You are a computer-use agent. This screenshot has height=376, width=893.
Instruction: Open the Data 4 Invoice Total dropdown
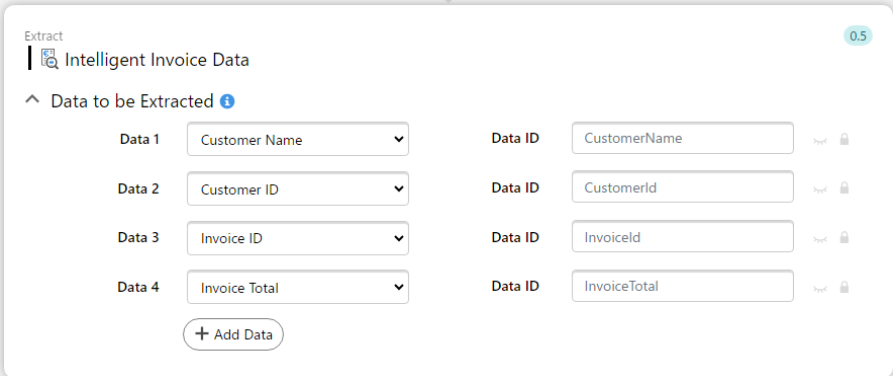(x=298, y=287)
